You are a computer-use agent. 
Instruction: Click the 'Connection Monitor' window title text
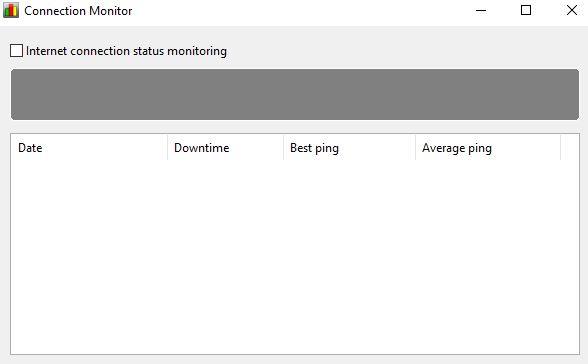78,11
